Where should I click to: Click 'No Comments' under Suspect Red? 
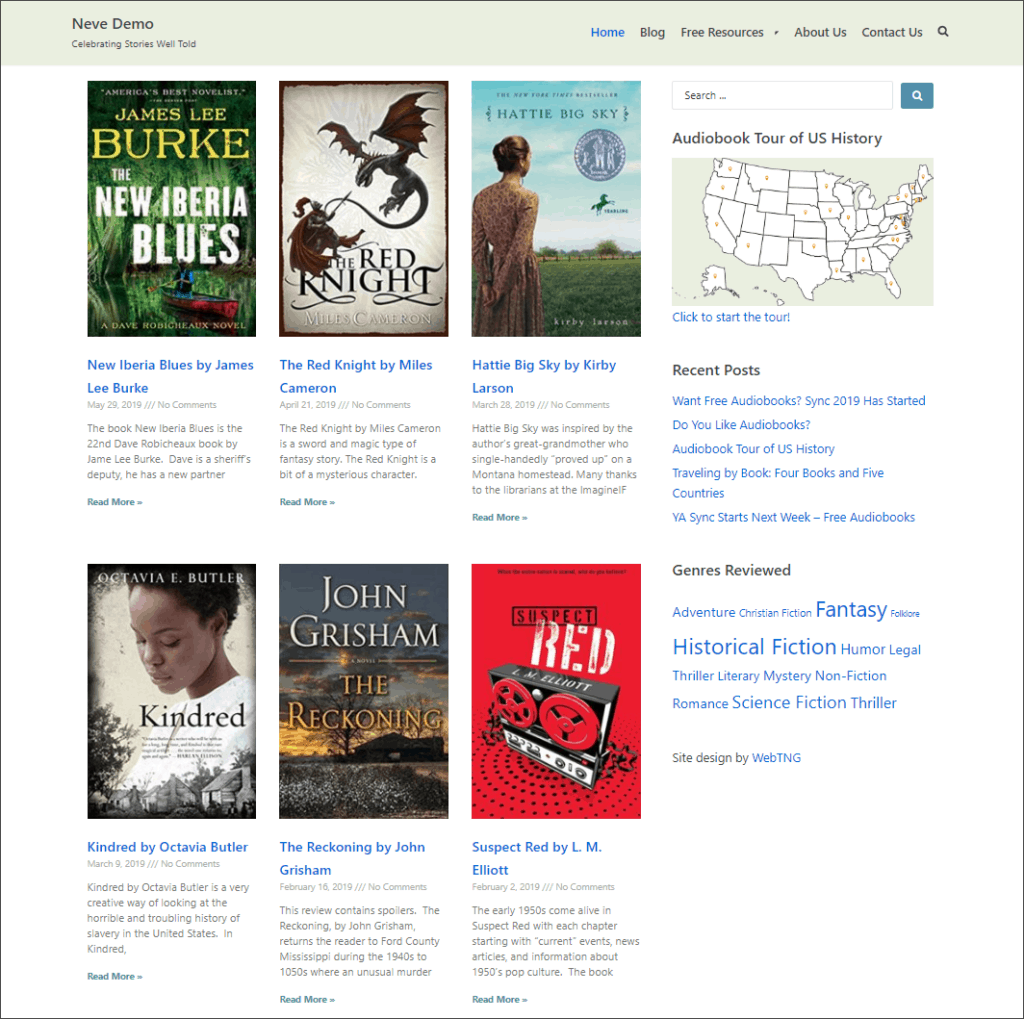(585, 887)
